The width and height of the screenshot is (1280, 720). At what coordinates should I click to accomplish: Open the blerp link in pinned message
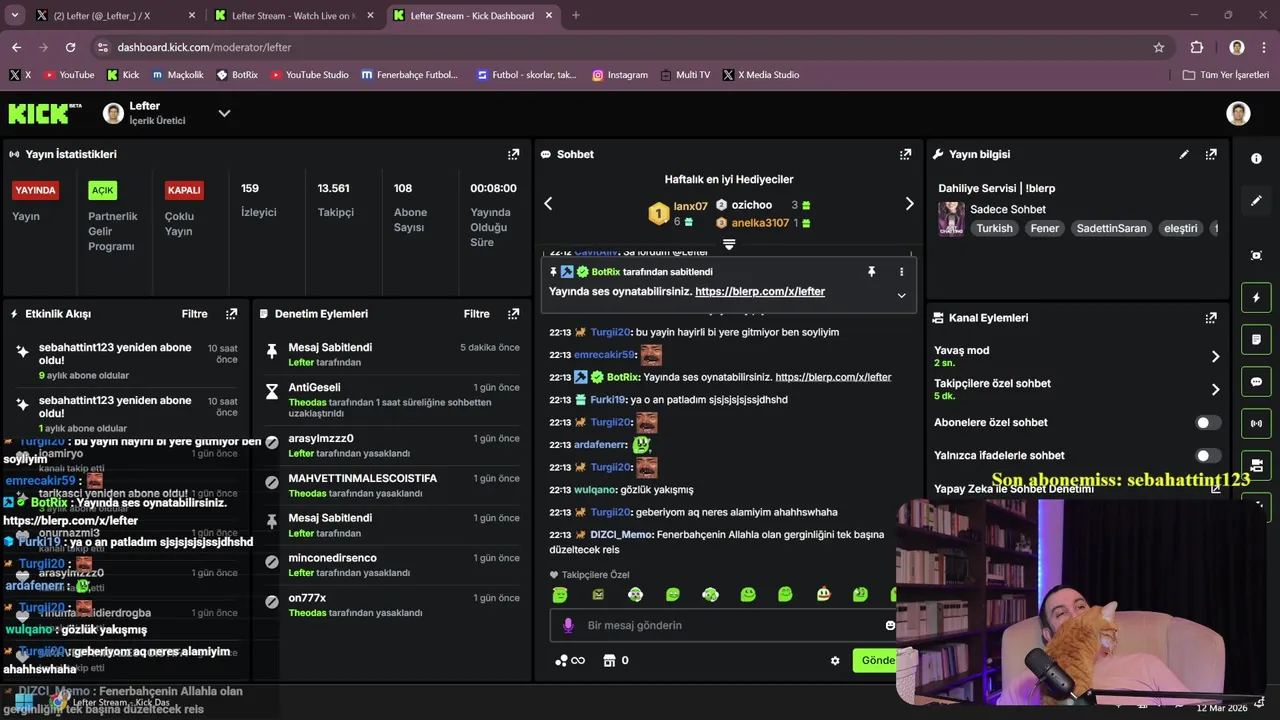760,292
